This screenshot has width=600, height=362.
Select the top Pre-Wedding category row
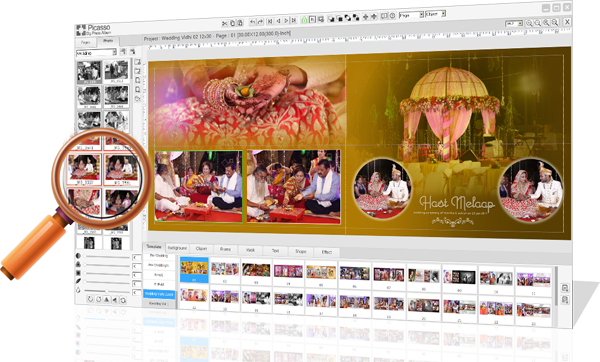[x=159, y=255]
